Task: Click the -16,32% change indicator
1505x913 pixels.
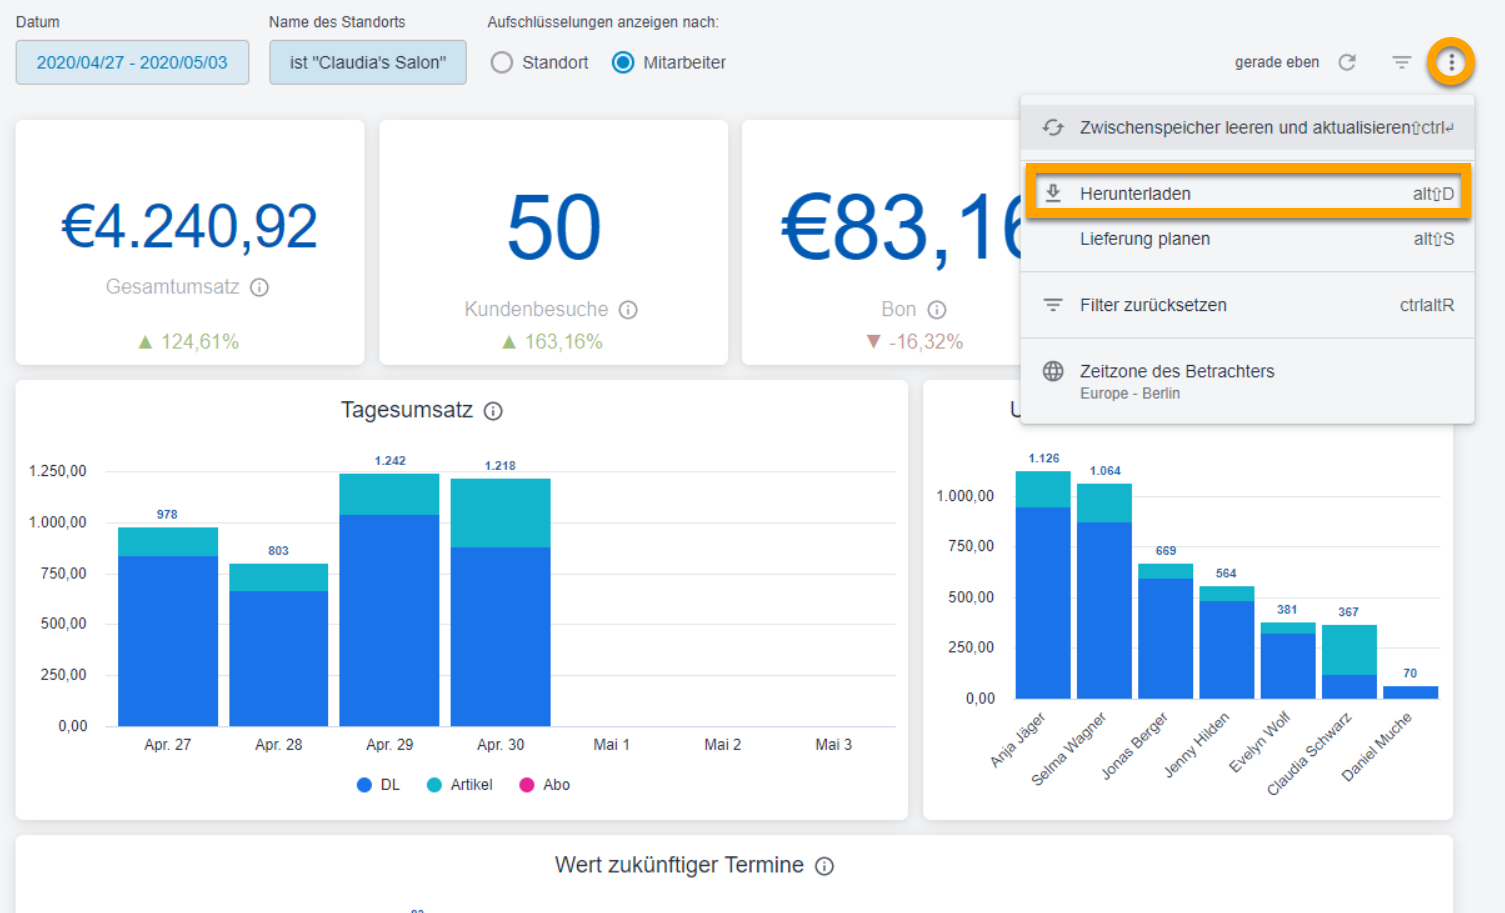Action: coord(915,342)
